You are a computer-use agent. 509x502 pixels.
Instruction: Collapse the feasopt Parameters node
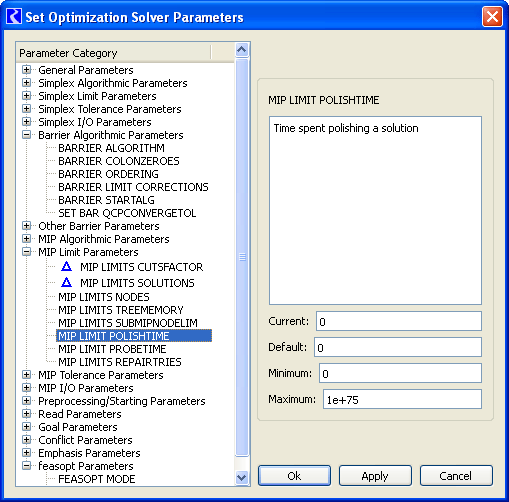tap(26, 466)
